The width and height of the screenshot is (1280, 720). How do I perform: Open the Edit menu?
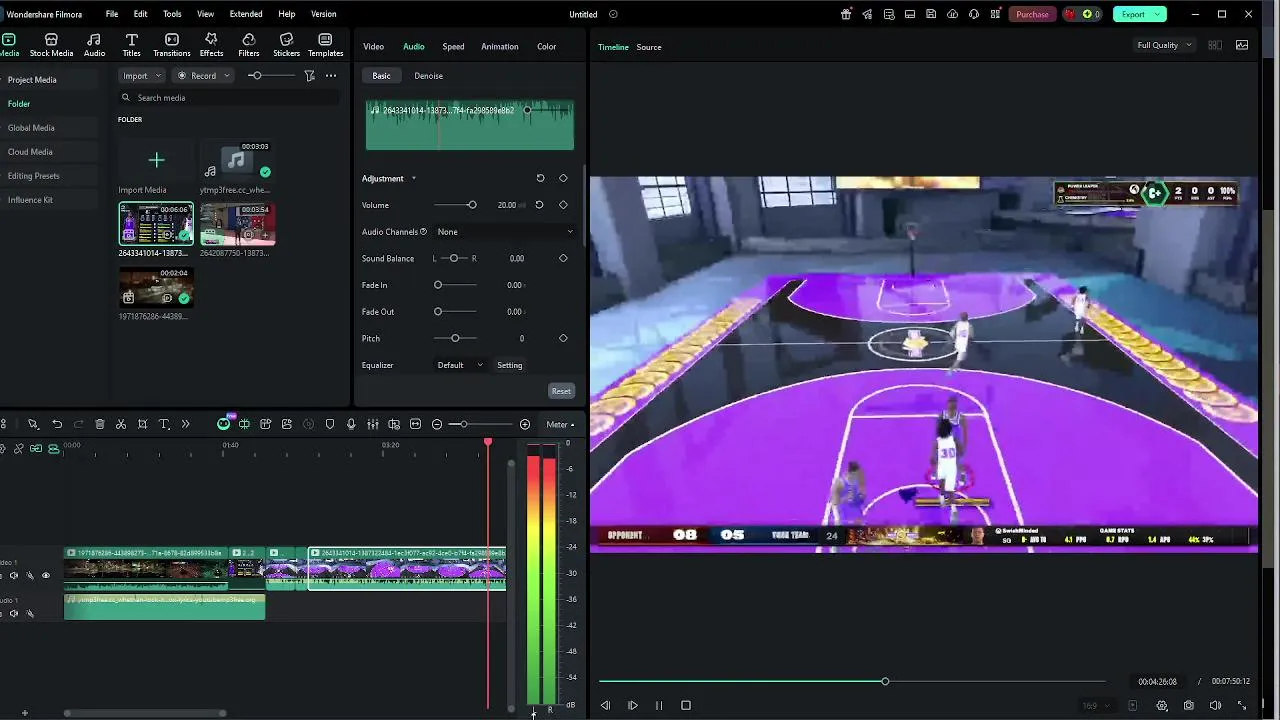(x=140, y=14)
